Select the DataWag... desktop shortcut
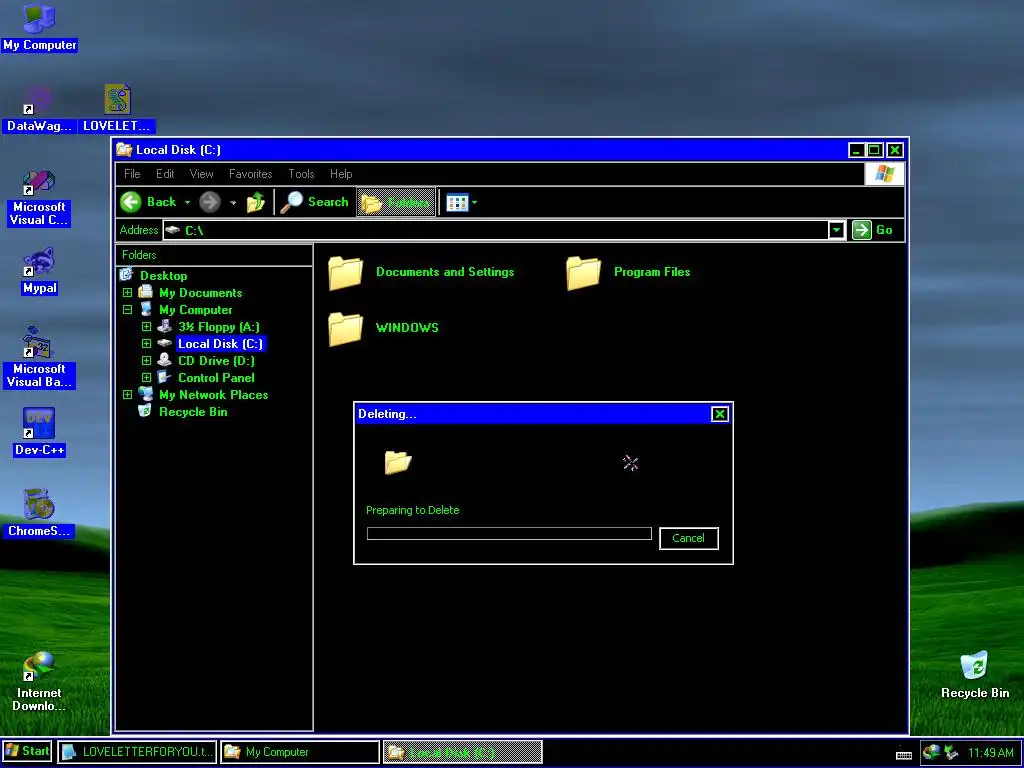The width and height of the screenshot is (1024, 768). [39, 110]
